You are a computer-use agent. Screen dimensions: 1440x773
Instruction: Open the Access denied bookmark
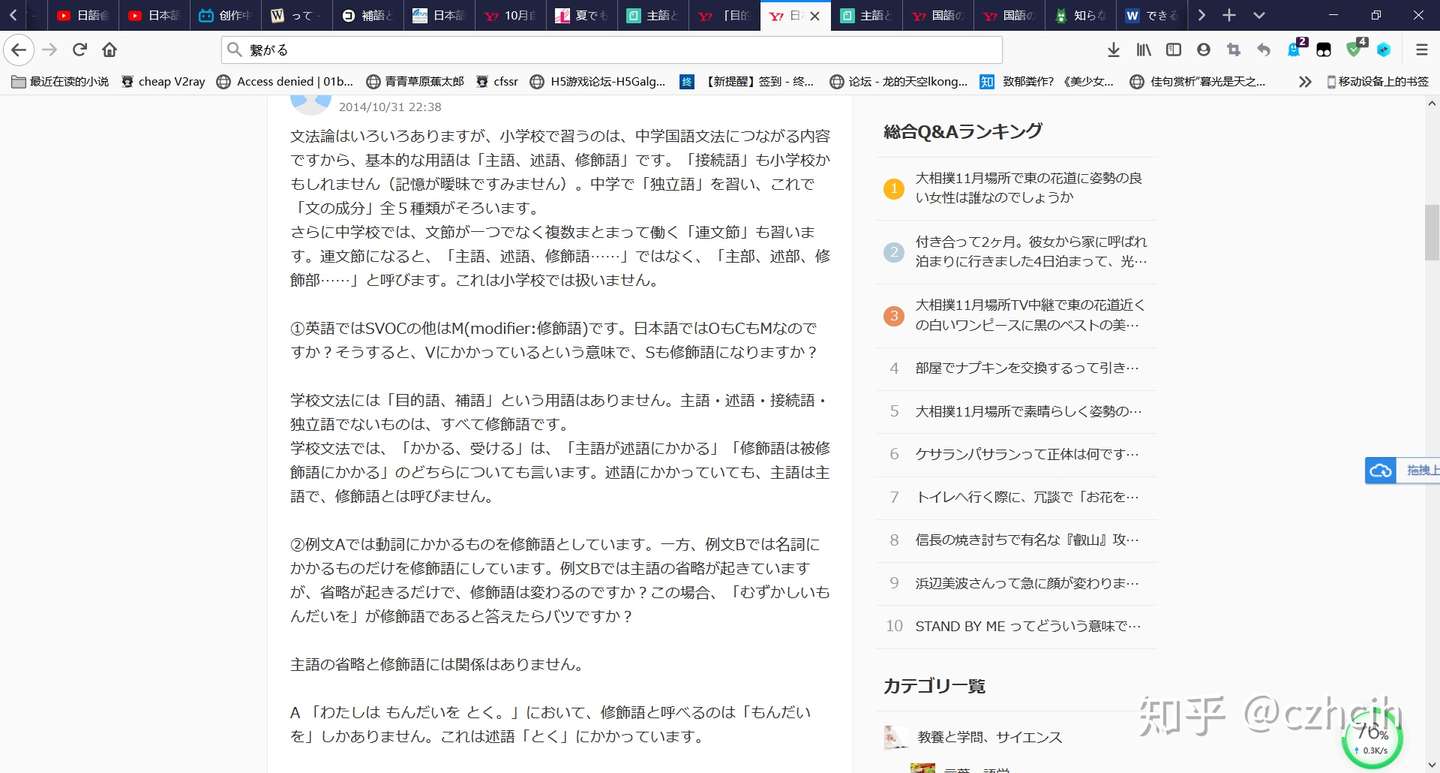coord(285,82)
